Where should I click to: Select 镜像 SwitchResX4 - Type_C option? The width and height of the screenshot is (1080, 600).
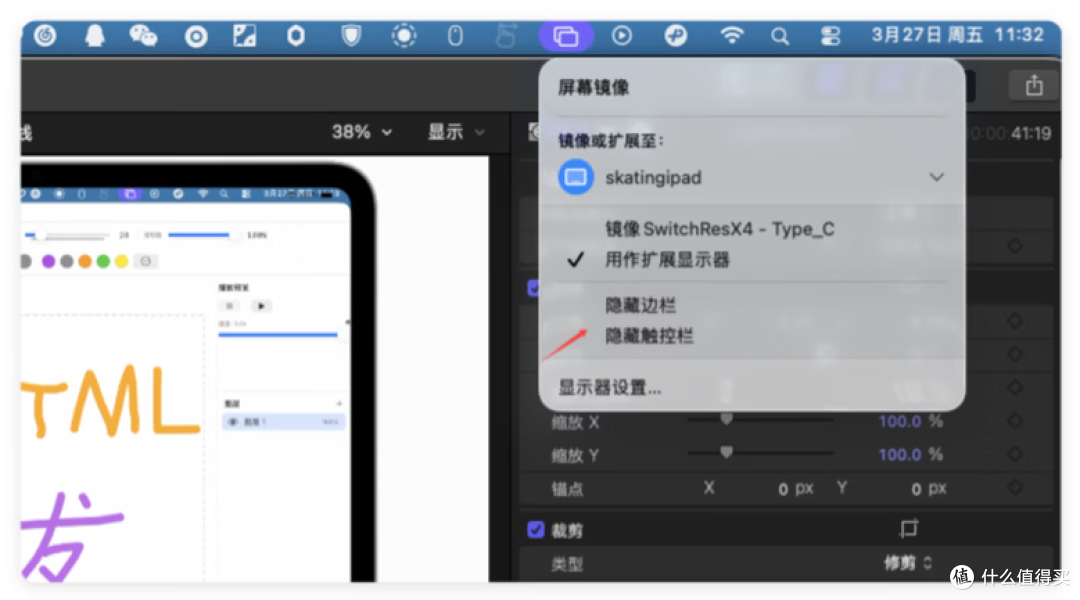[x=720, y=229]
